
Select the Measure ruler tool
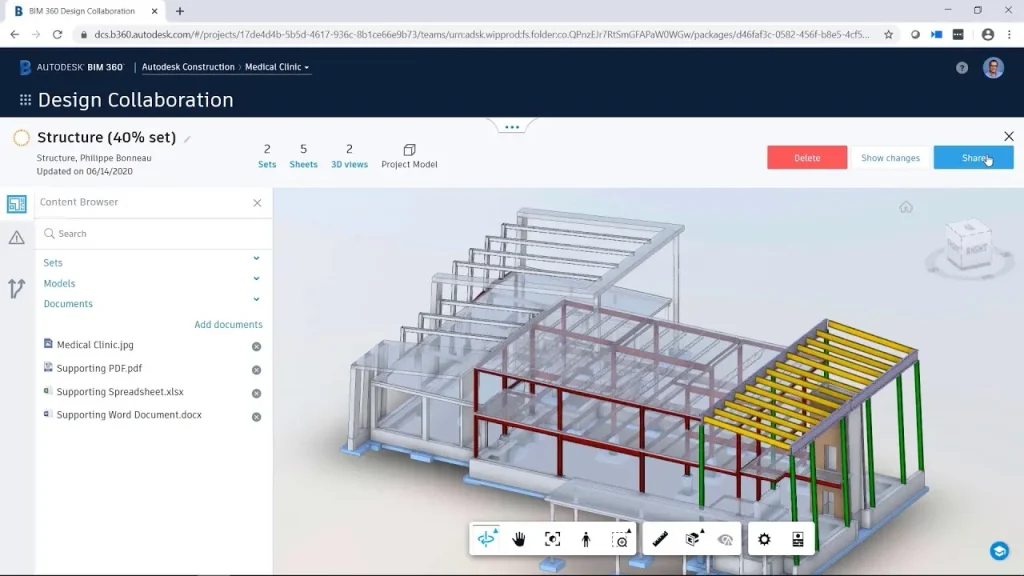click(x=660, y=539)
